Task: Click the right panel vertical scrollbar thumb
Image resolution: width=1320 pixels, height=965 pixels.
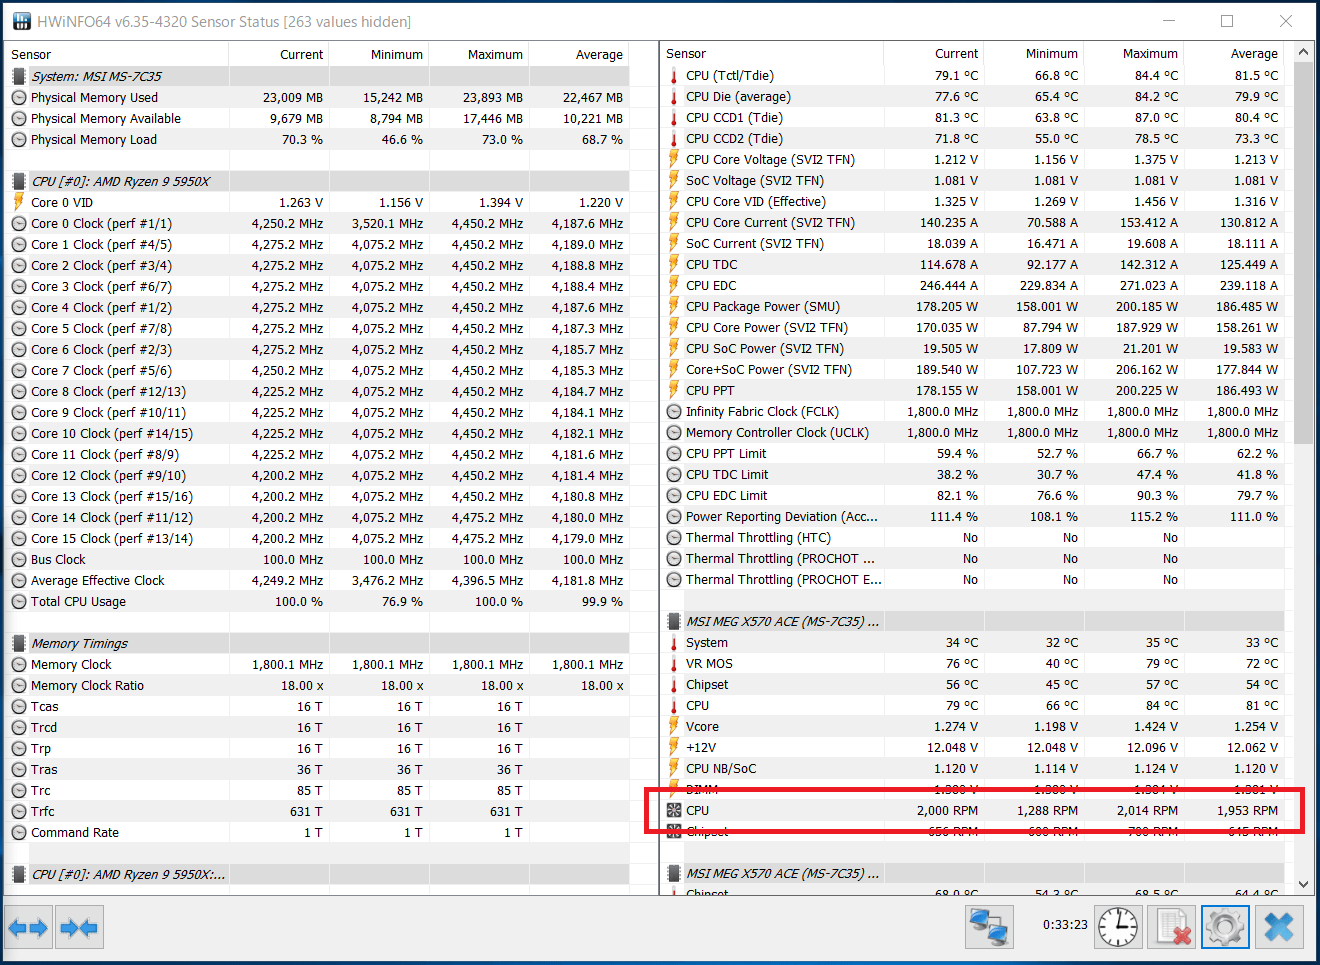Action: [1303, 253]
